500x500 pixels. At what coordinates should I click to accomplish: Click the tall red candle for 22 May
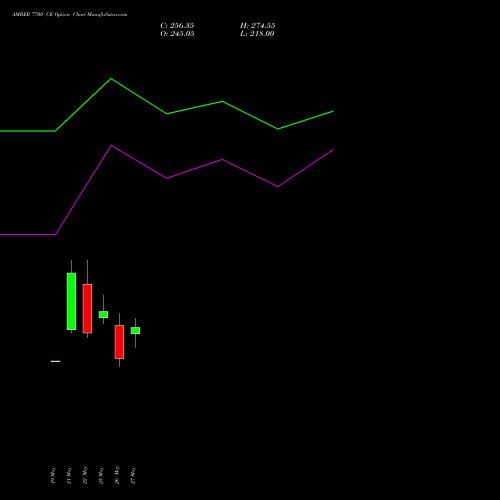click(87, 308)
